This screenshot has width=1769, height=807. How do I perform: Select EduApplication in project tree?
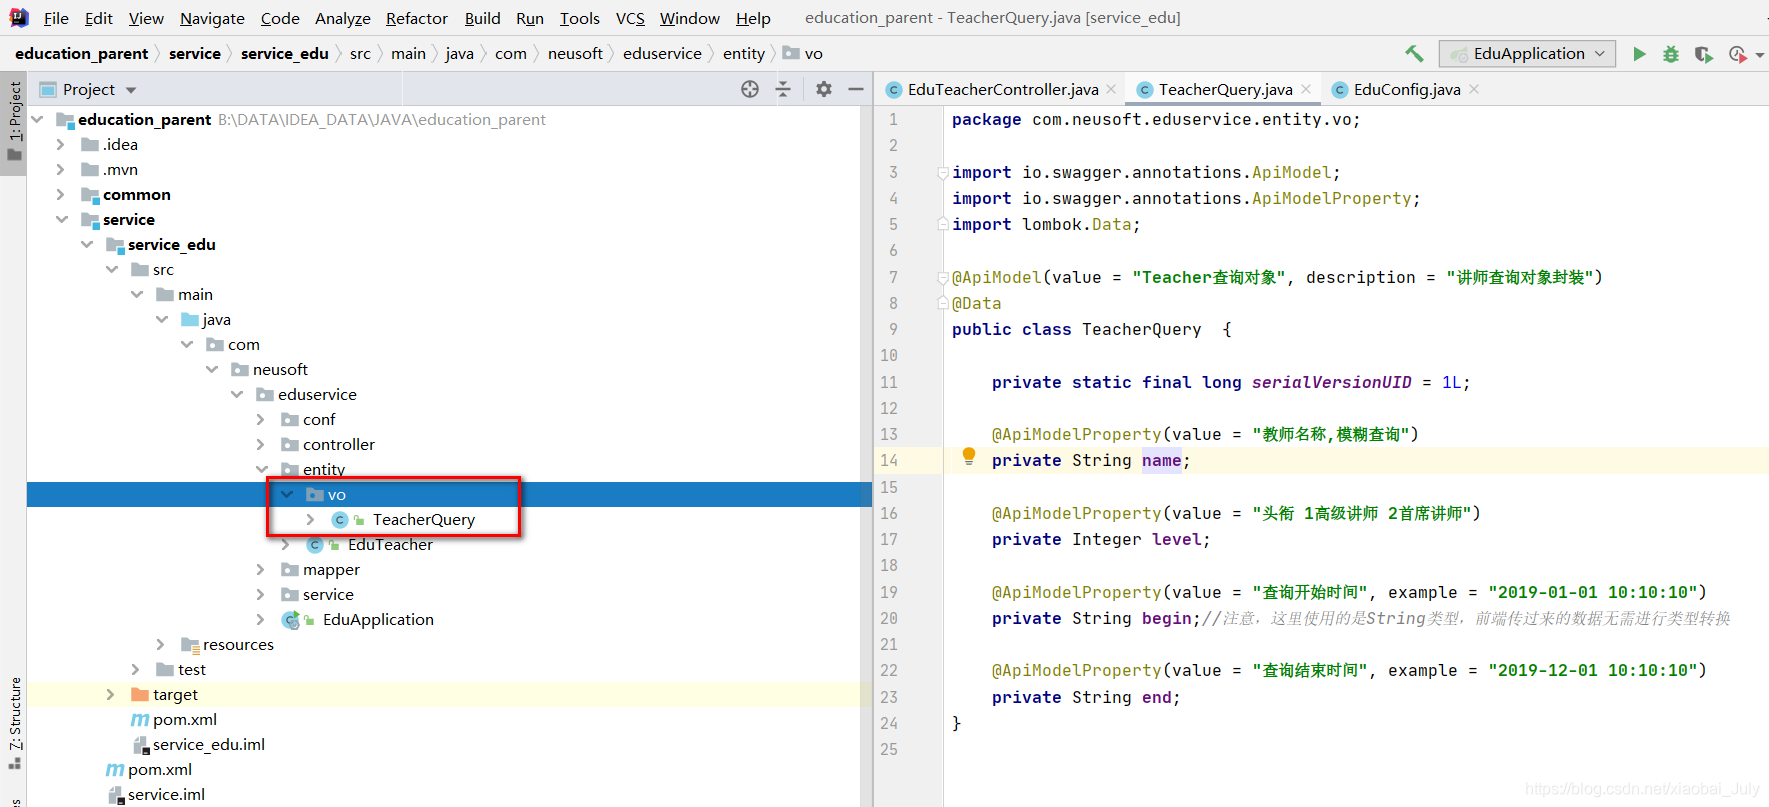(x=378, y=619)
